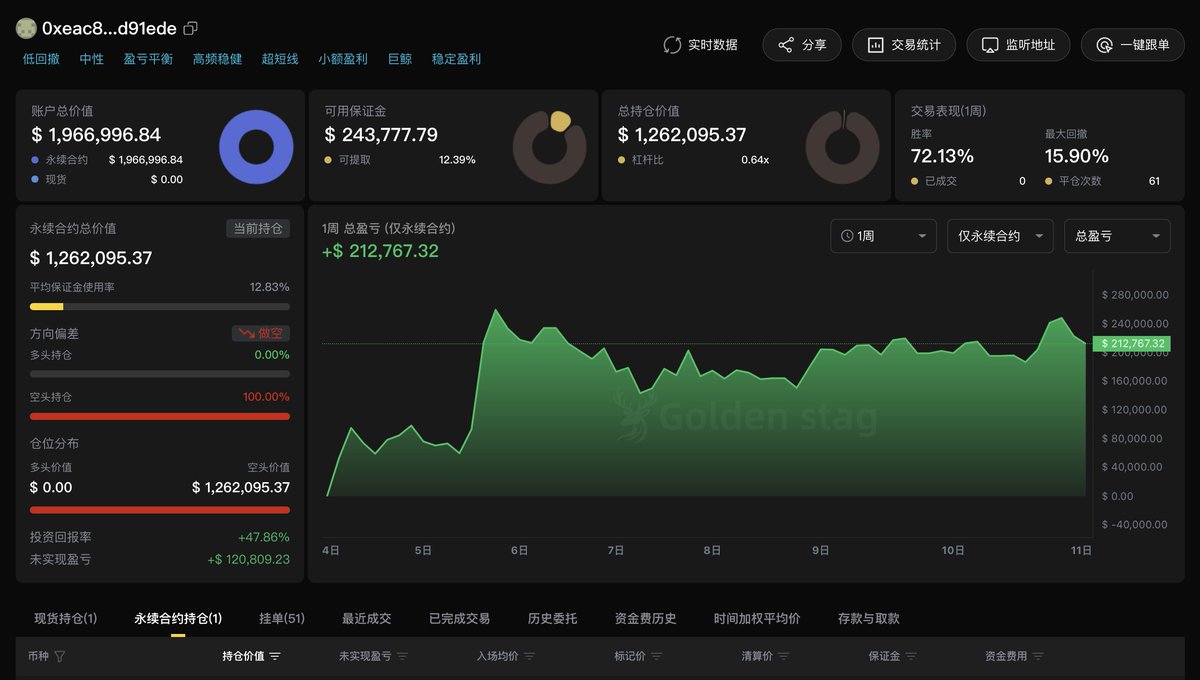The height and width of the screenshot is (680, 1200).
Task: Click the 低回撤 tag
Action: (x=41, y=59)
